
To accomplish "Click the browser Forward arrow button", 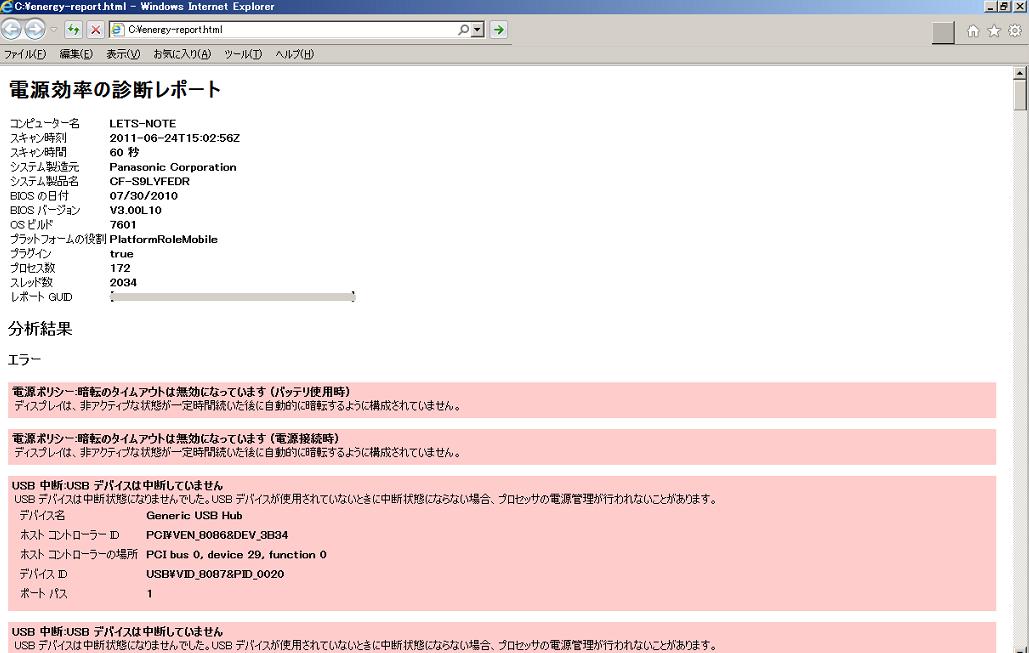I will click(x=35, y=30).
